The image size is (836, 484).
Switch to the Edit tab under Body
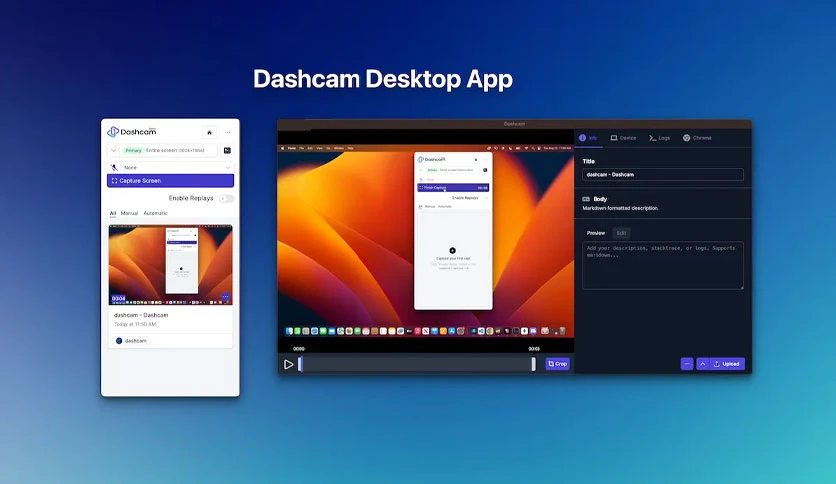pos(621,233)
